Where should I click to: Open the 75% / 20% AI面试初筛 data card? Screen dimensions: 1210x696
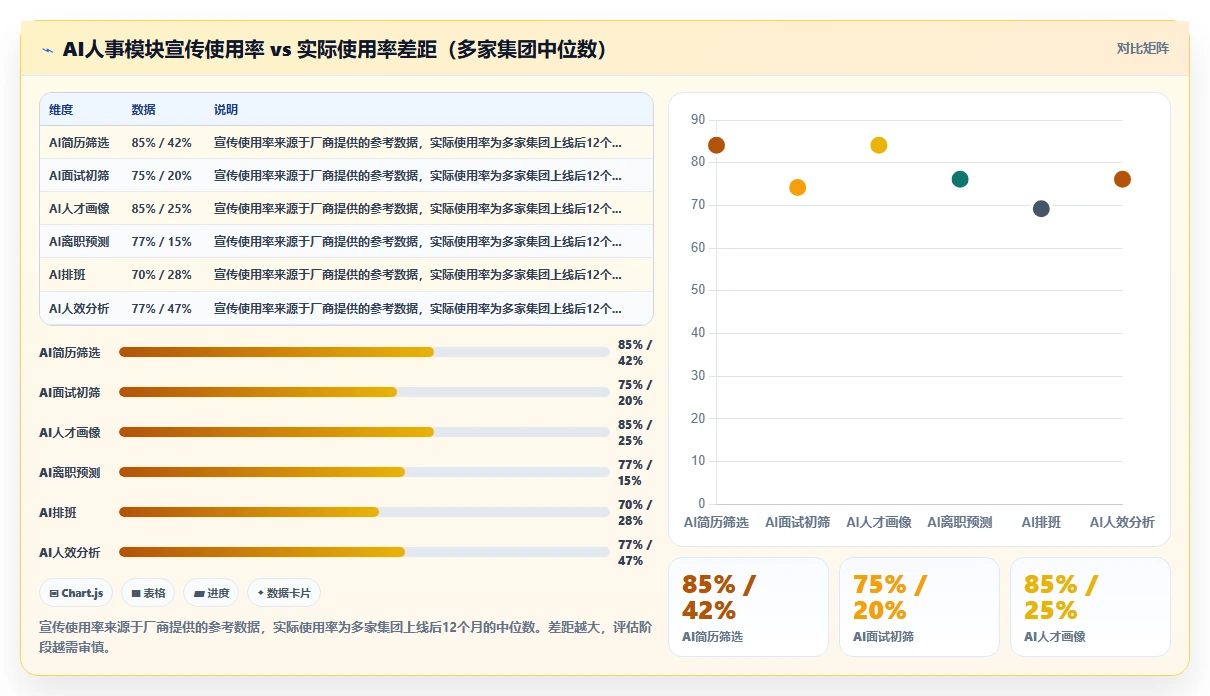pos(919,607)
